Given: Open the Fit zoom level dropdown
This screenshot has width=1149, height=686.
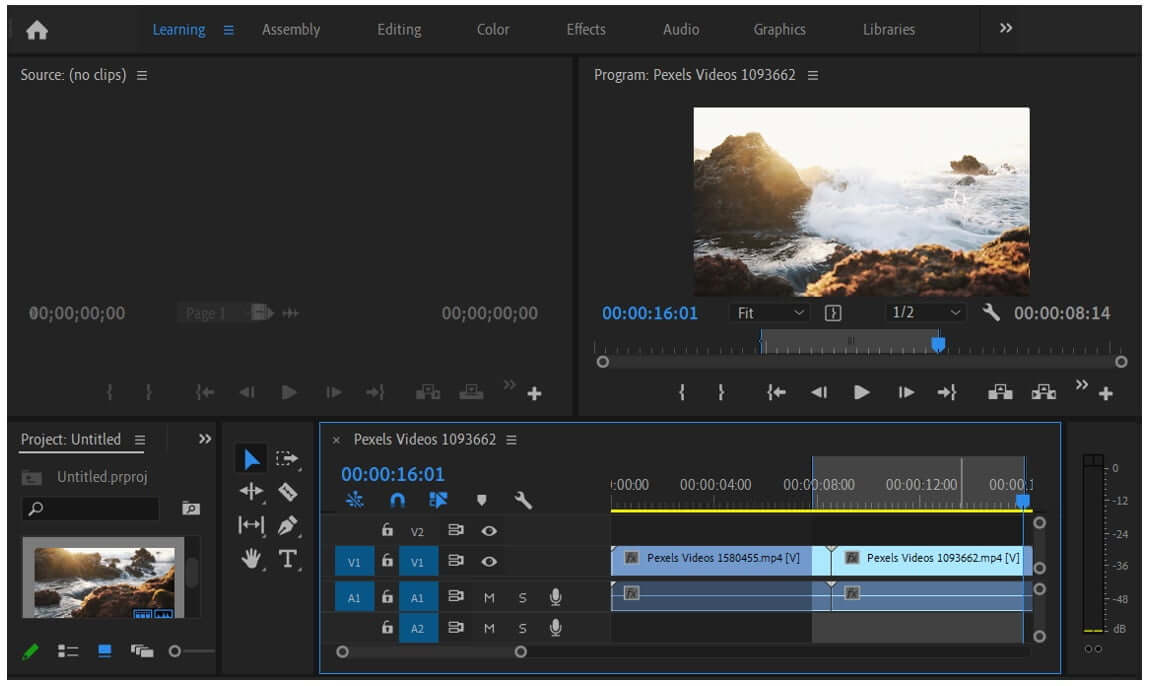Looking at the screenshot, I should click(x=770, y=313).
